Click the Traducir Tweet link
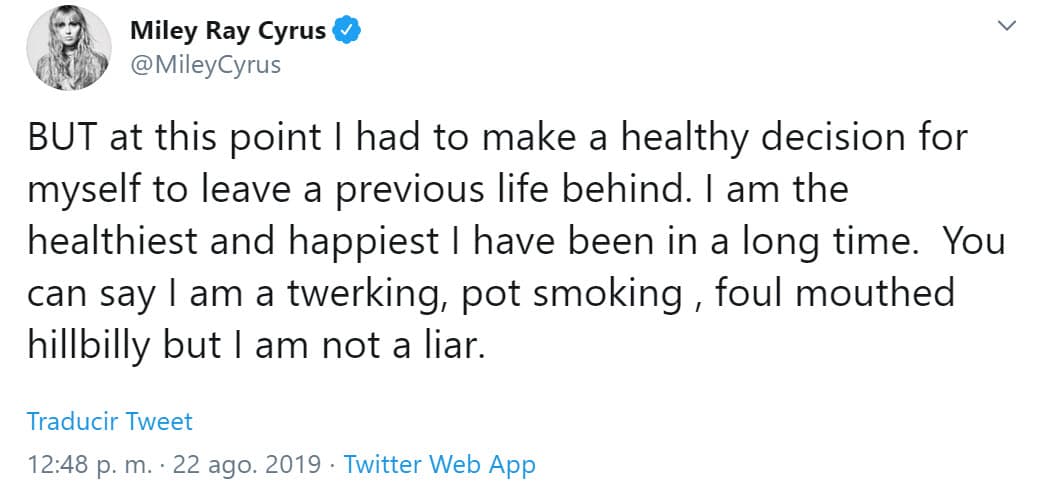 (x=109, y=421)
